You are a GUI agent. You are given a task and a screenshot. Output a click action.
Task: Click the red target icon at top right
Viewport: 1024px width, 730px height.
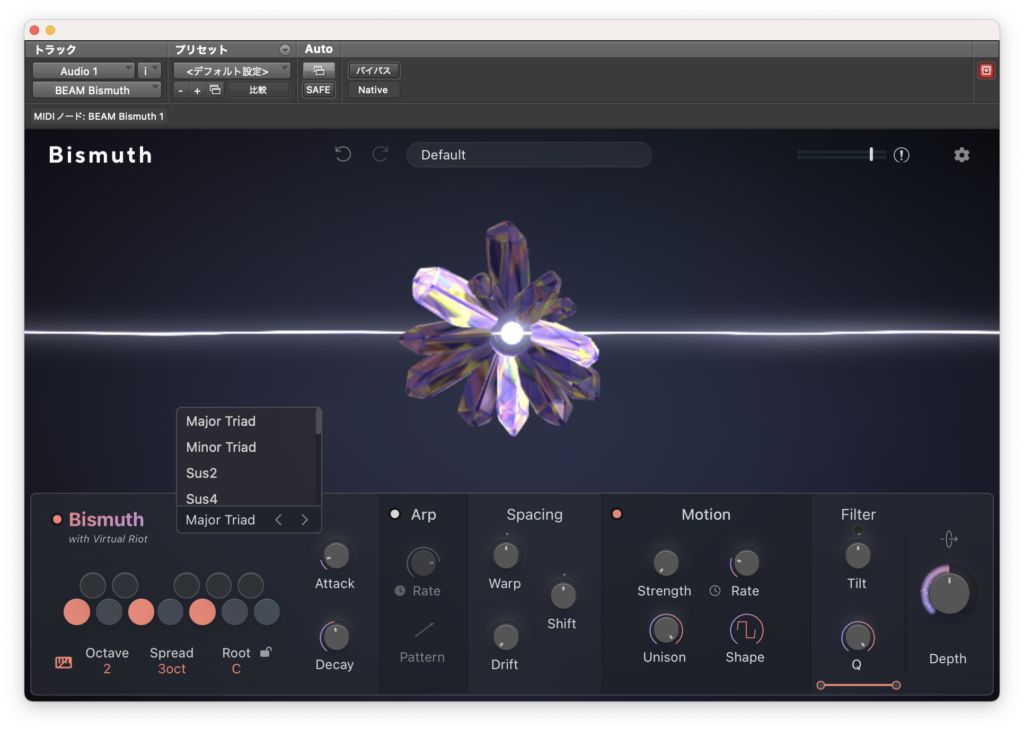986,71
